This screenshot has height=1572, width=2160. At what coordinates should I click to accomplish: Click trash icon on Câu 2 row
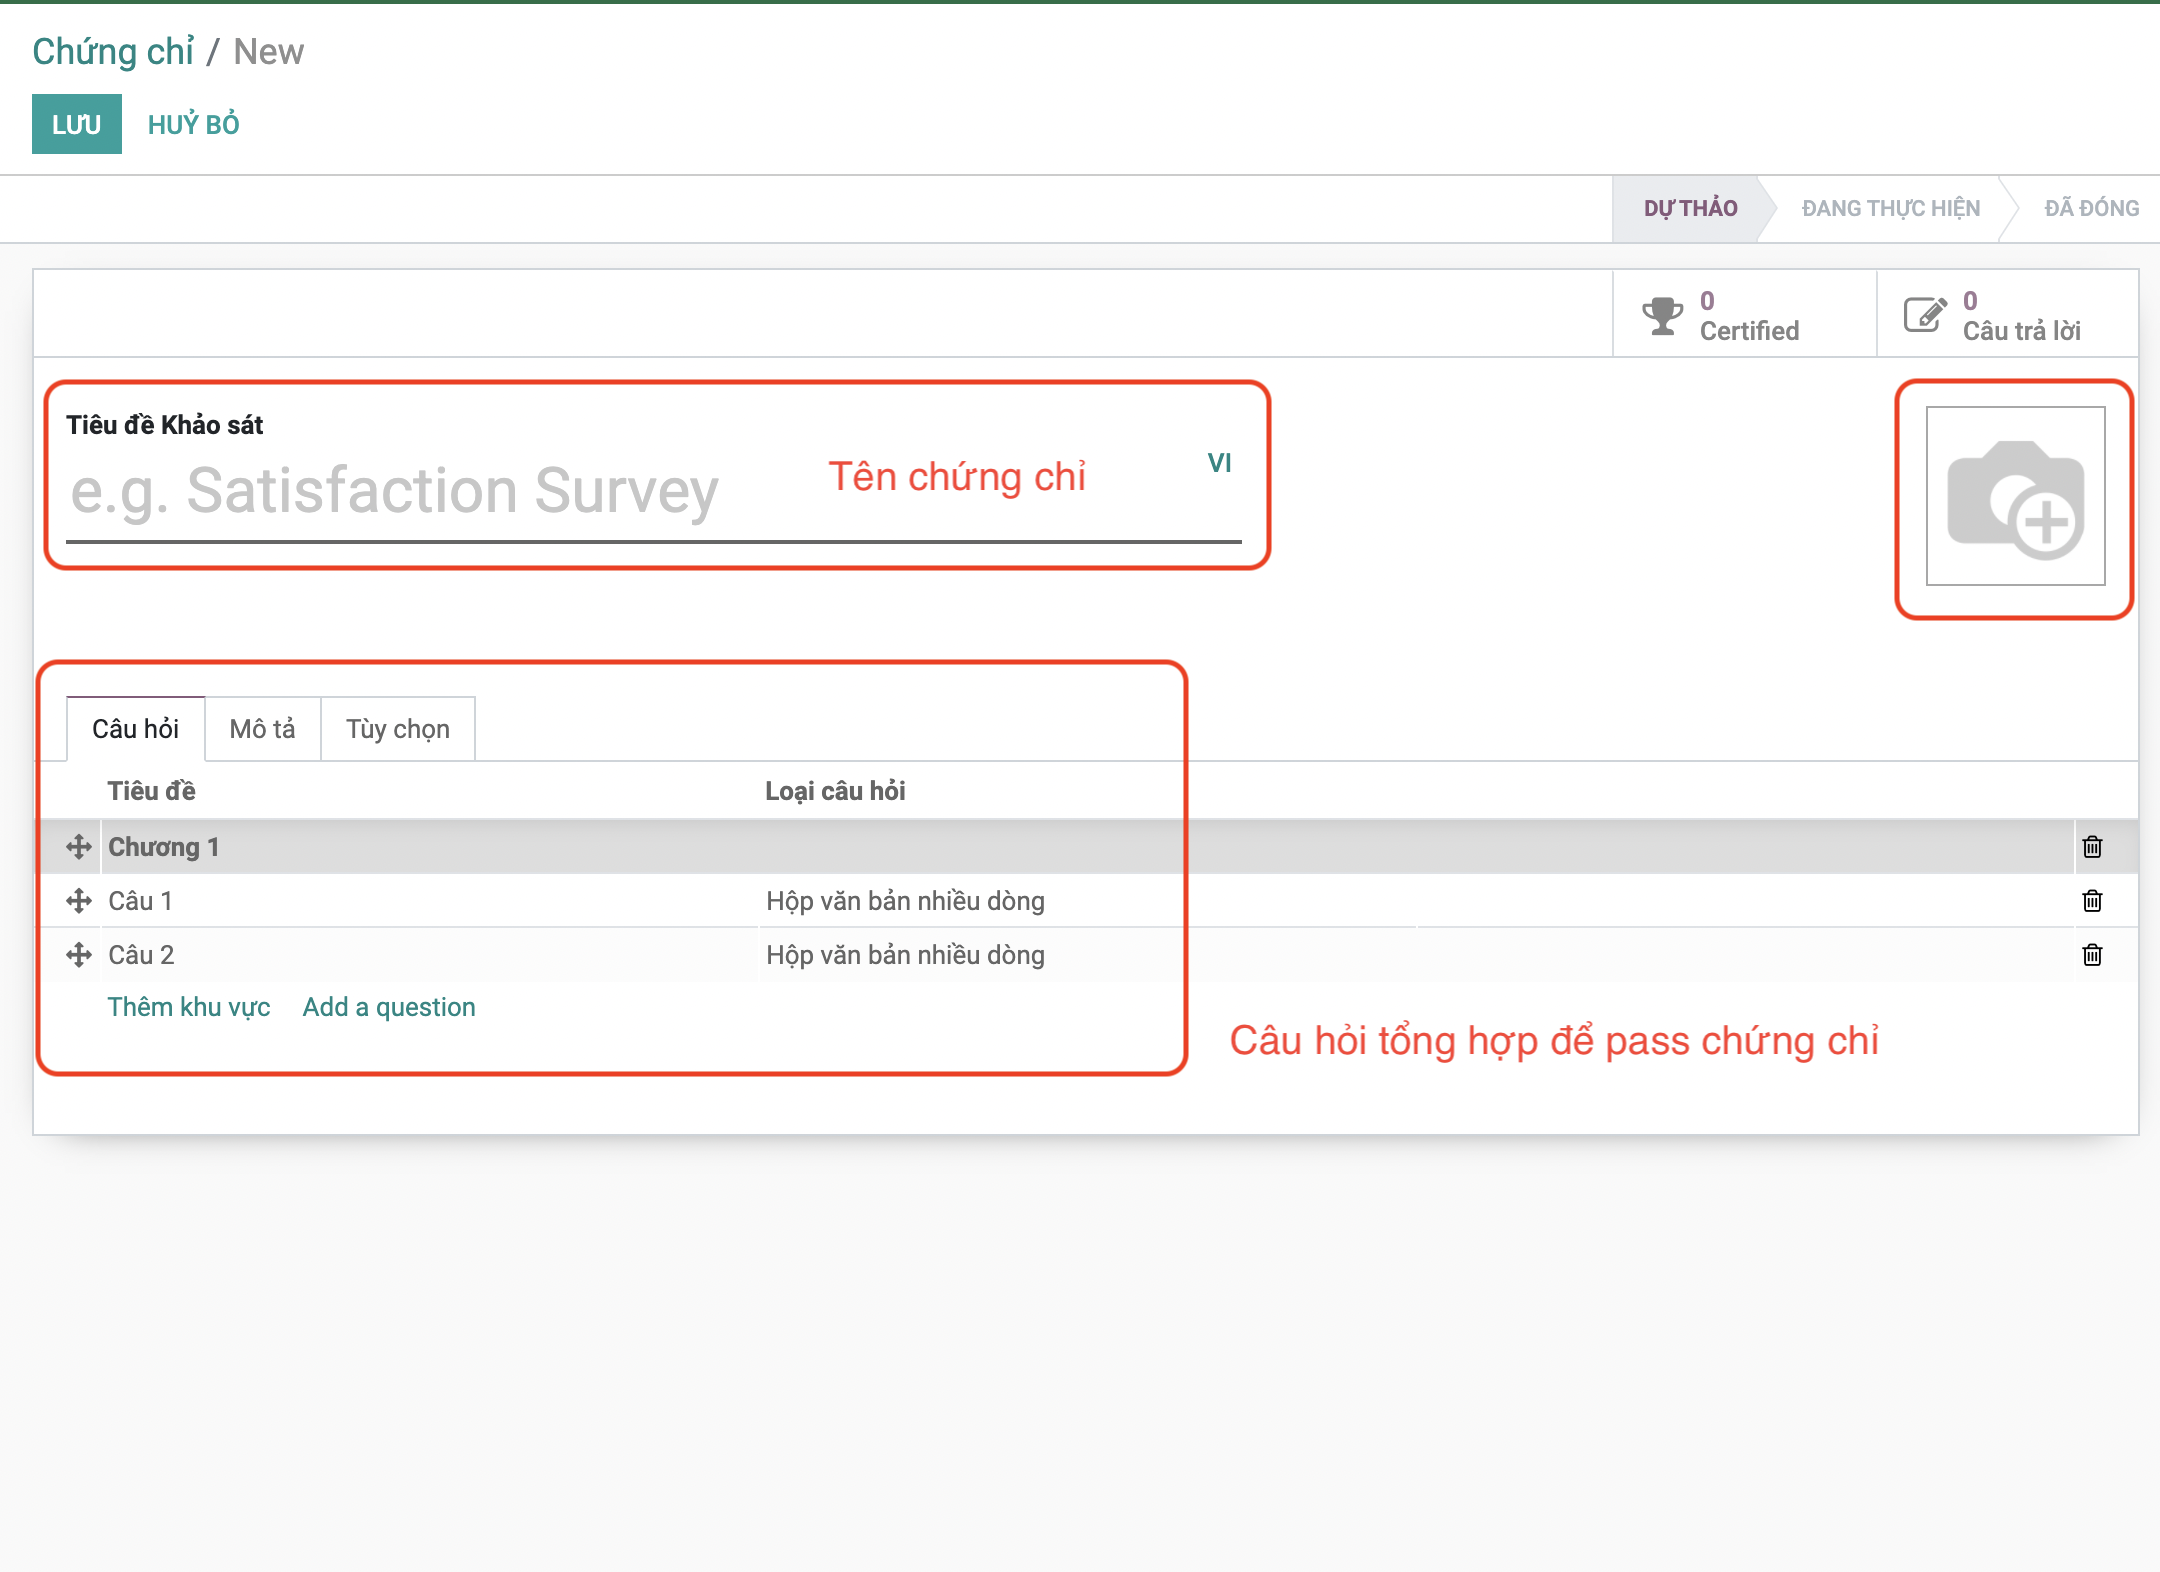tap(2092, 955)
